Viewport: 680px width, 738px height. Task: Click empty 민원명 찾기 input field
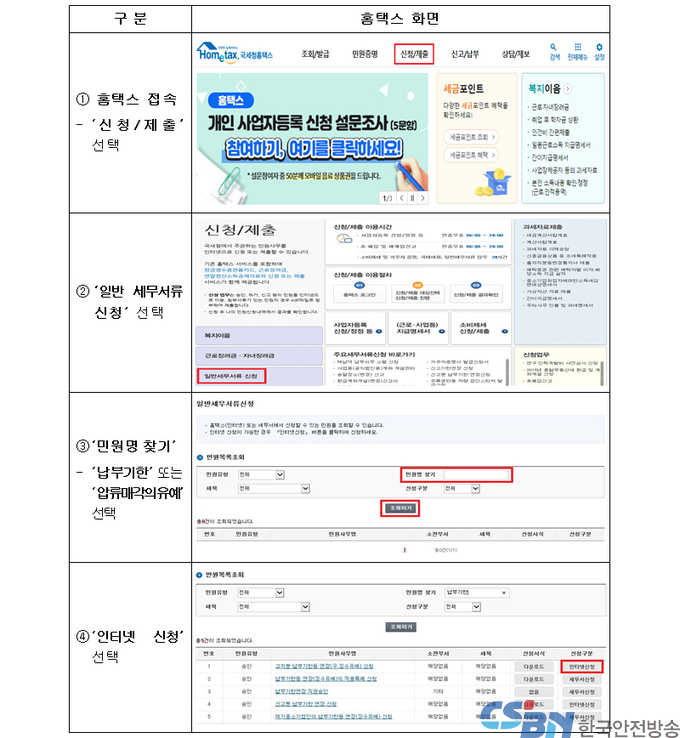(x=477, y=475)
